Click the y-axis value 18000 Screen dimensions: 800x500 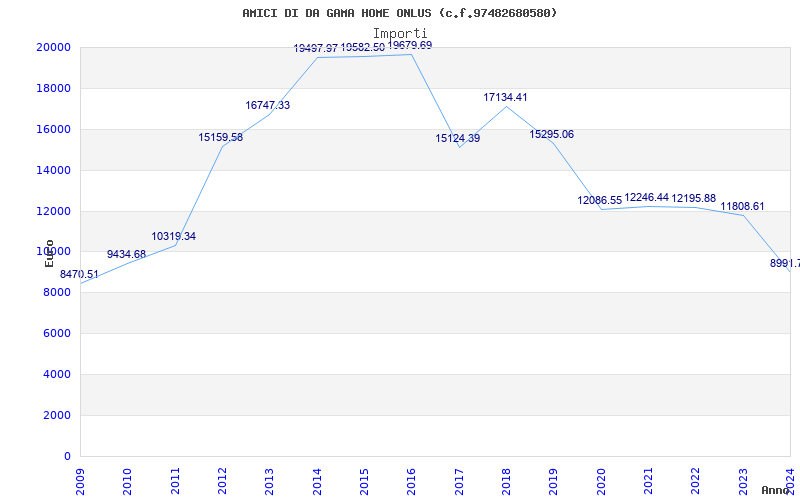point(54,88)
